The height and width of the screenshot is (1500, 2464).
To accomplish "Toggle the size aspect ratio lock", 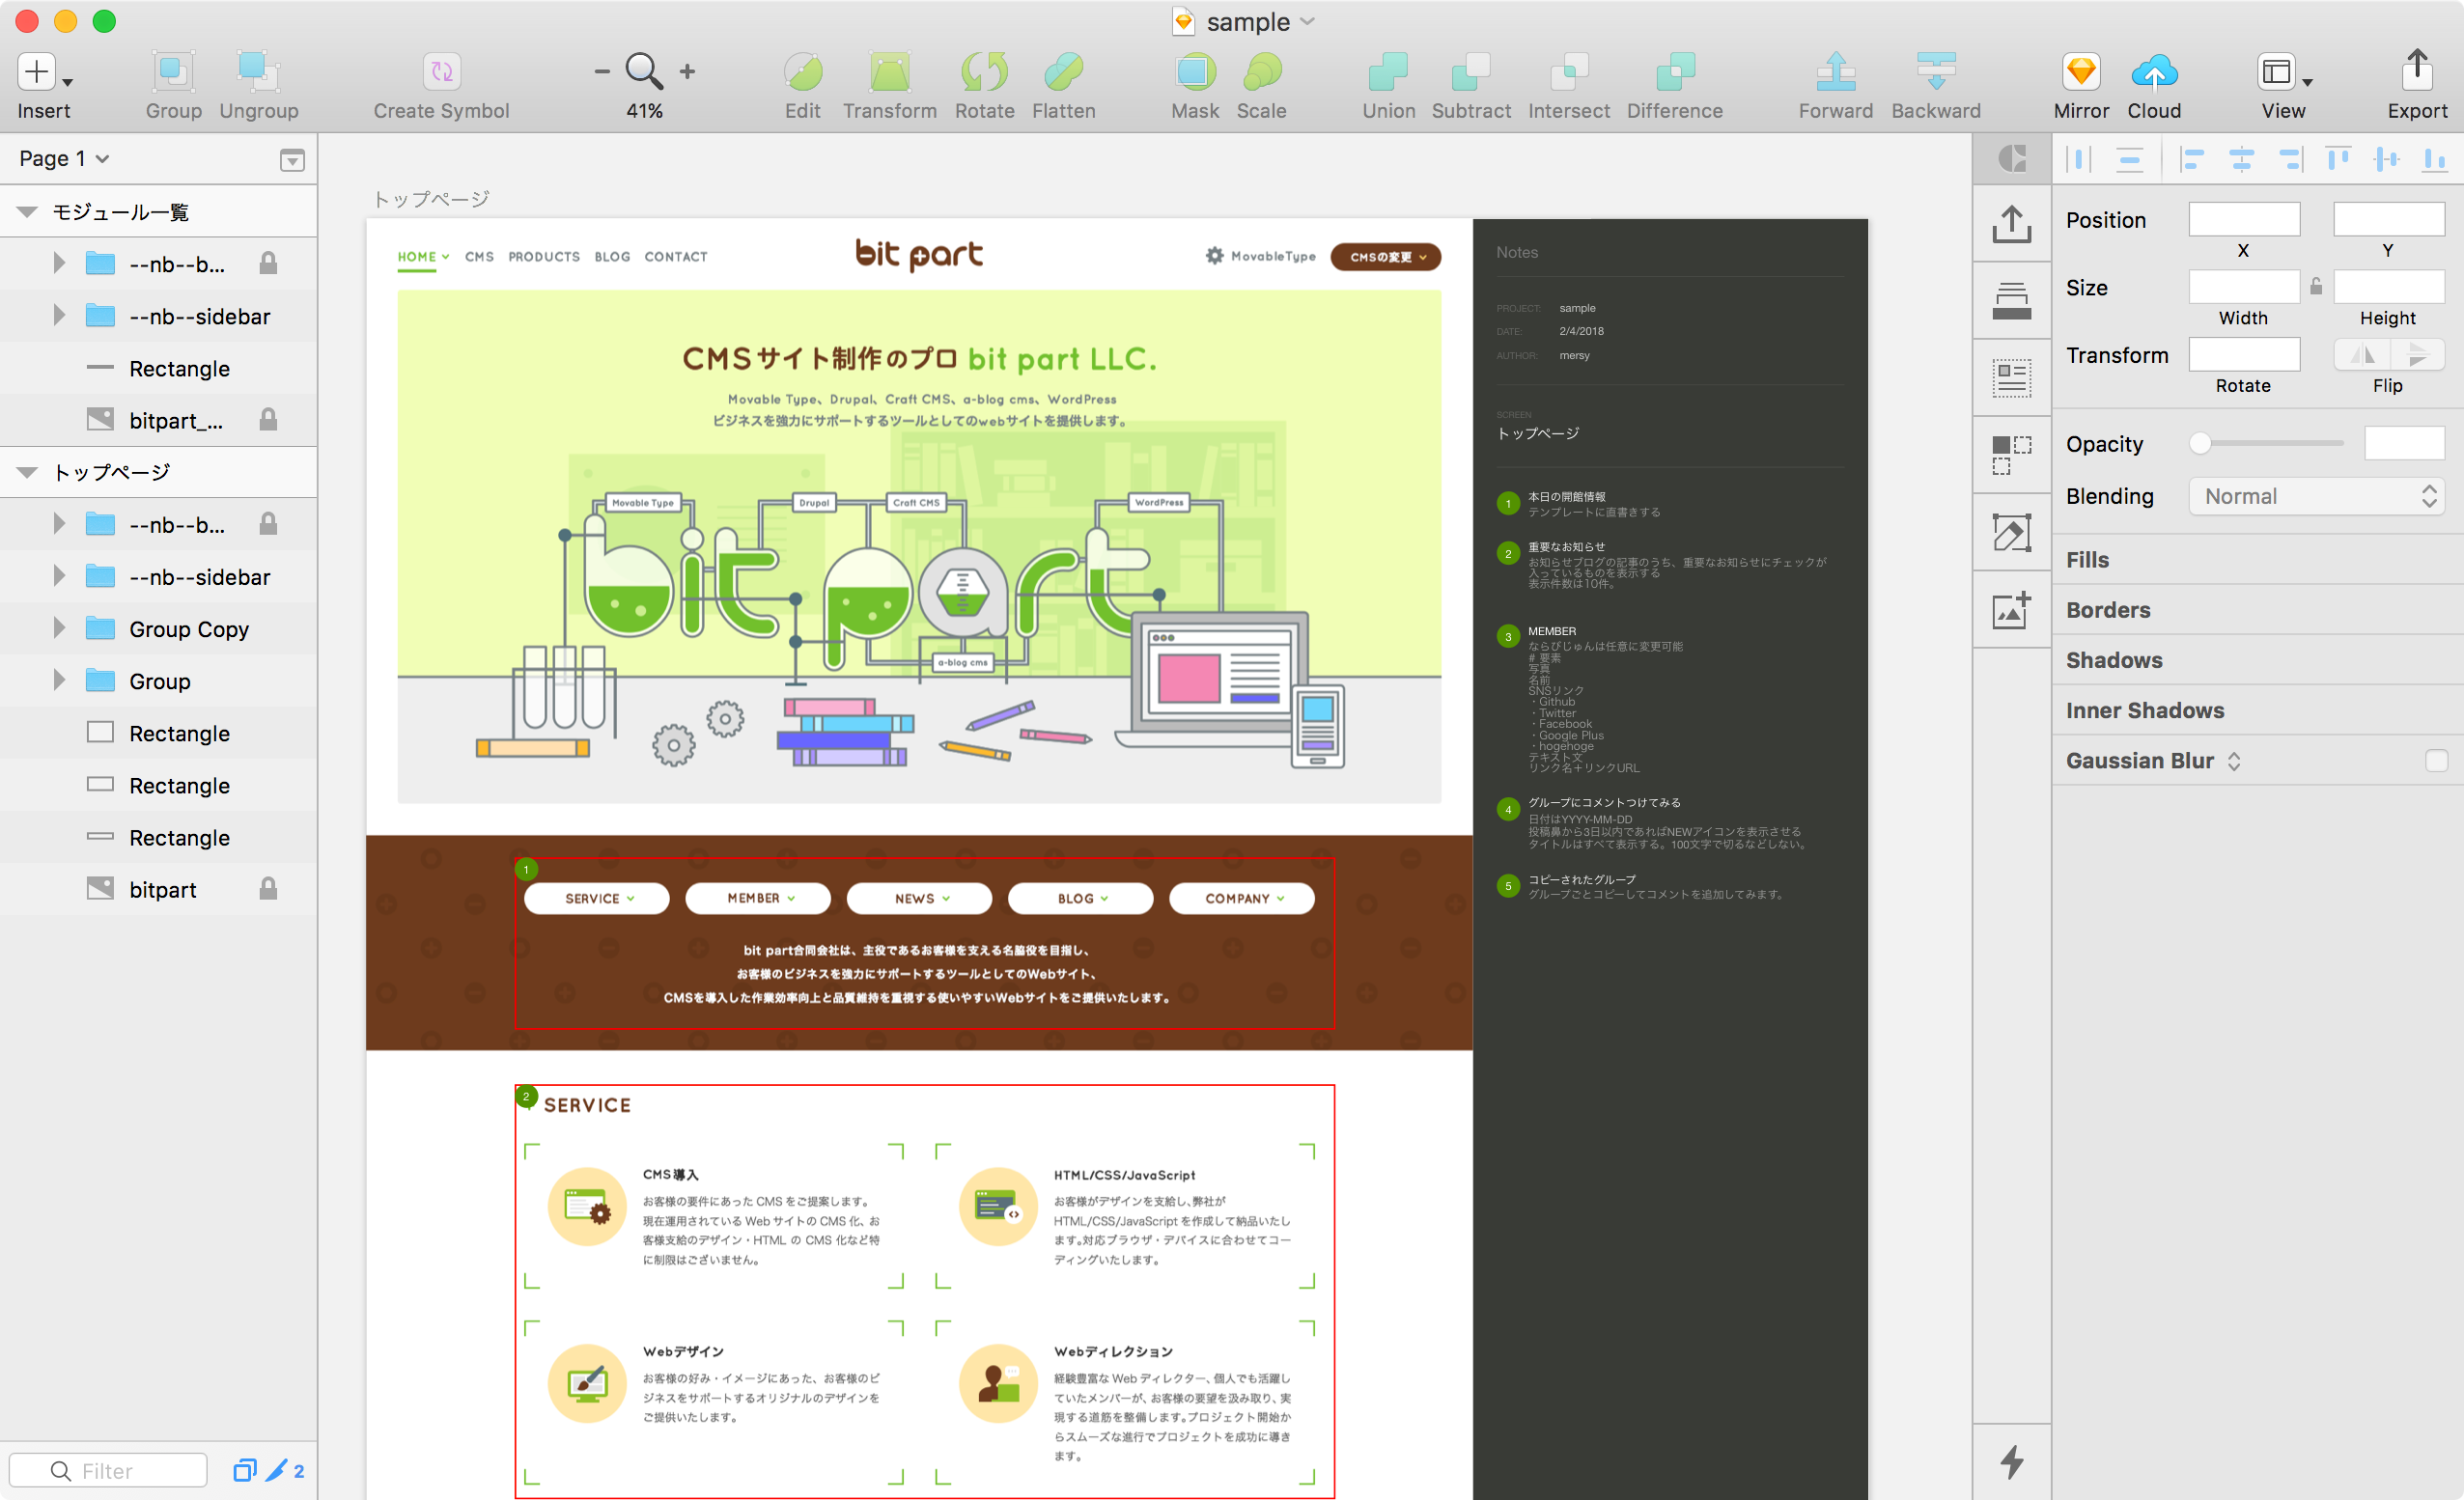I will tap(2315, 288).
